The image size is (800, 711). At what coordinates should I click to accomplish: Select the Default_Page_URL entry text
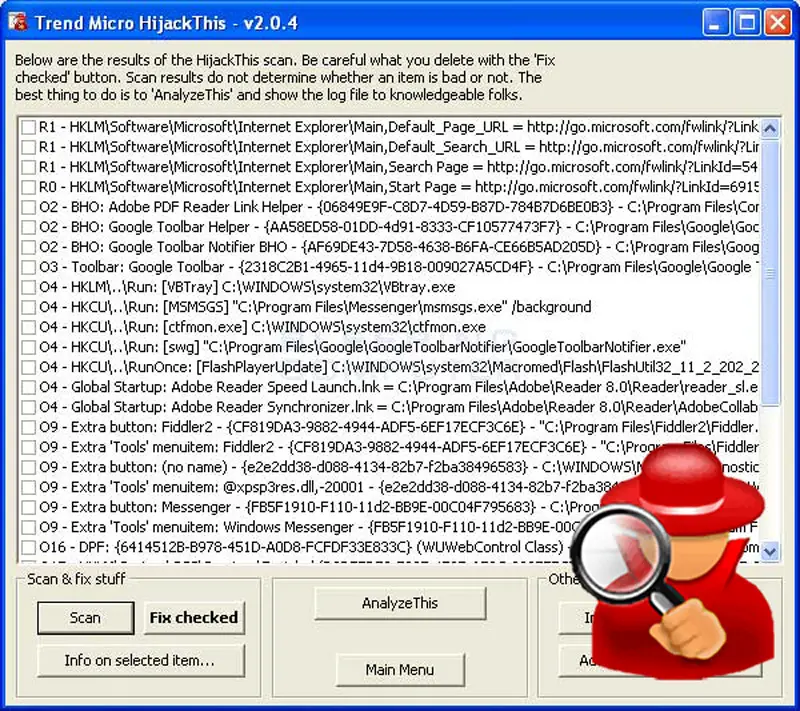pyautogui.click(x=398, y=127)
